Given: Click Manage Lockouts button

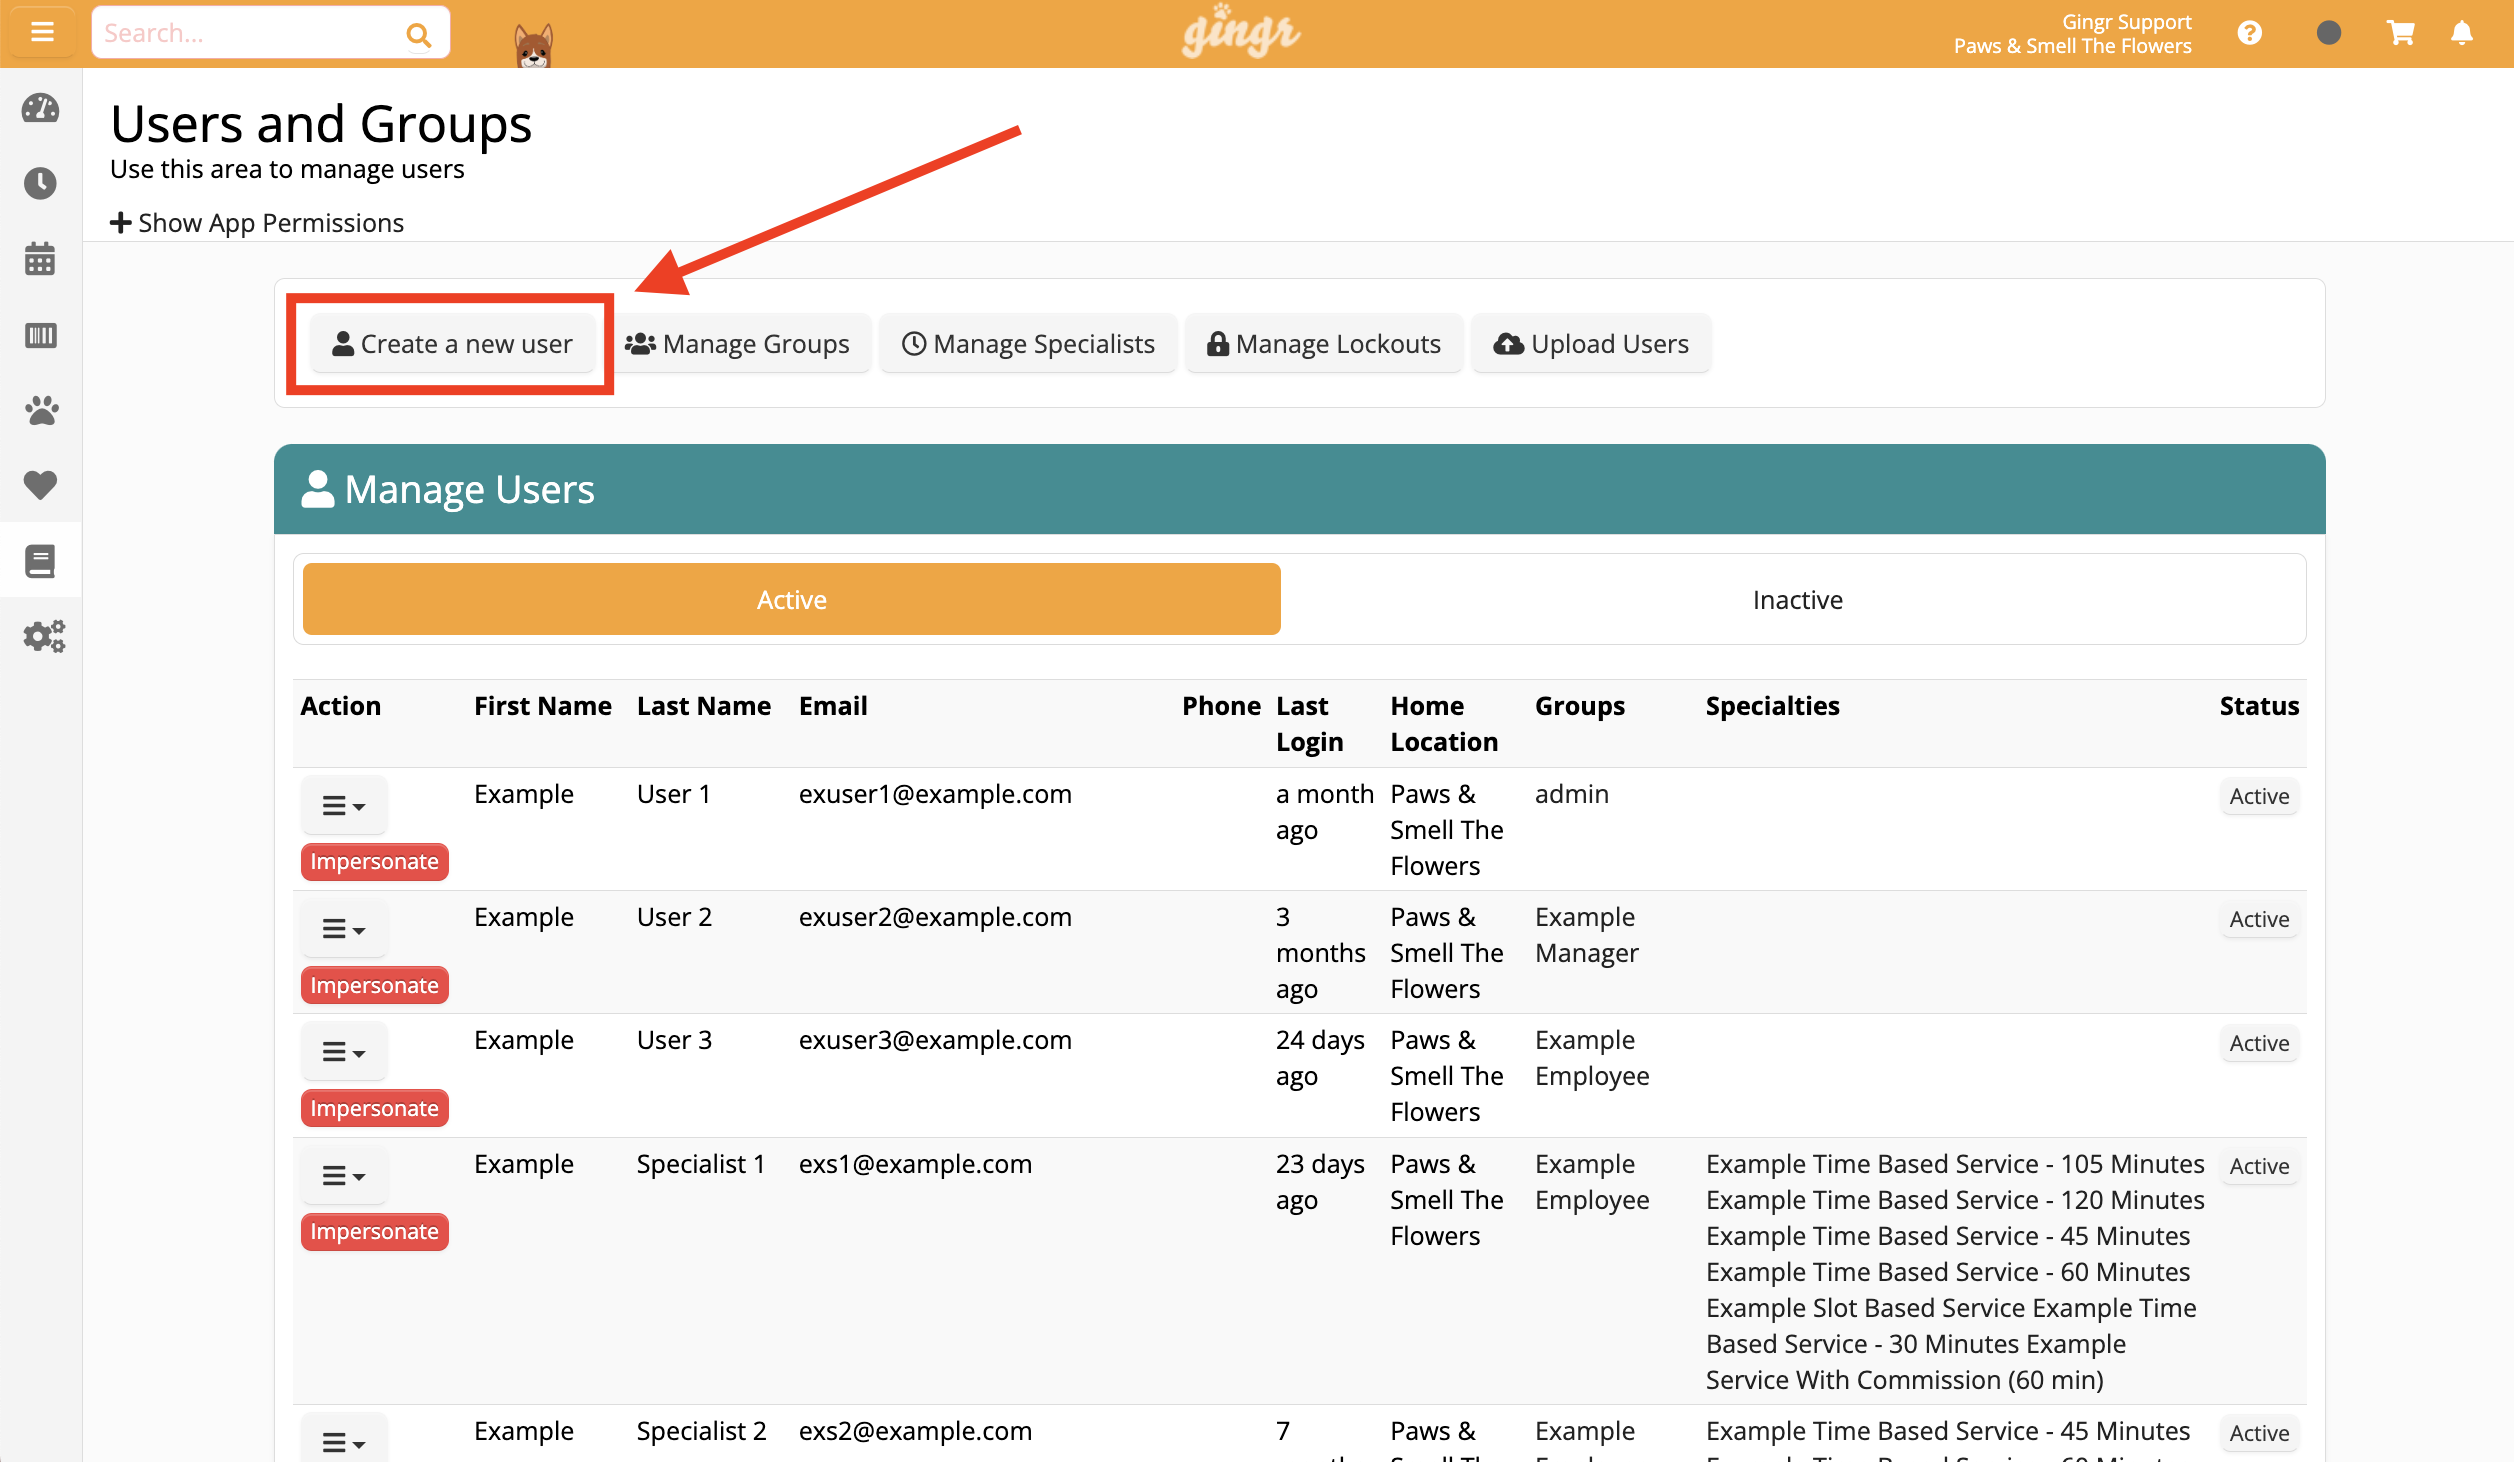Looking at the screenshot, I should 1324,344.
